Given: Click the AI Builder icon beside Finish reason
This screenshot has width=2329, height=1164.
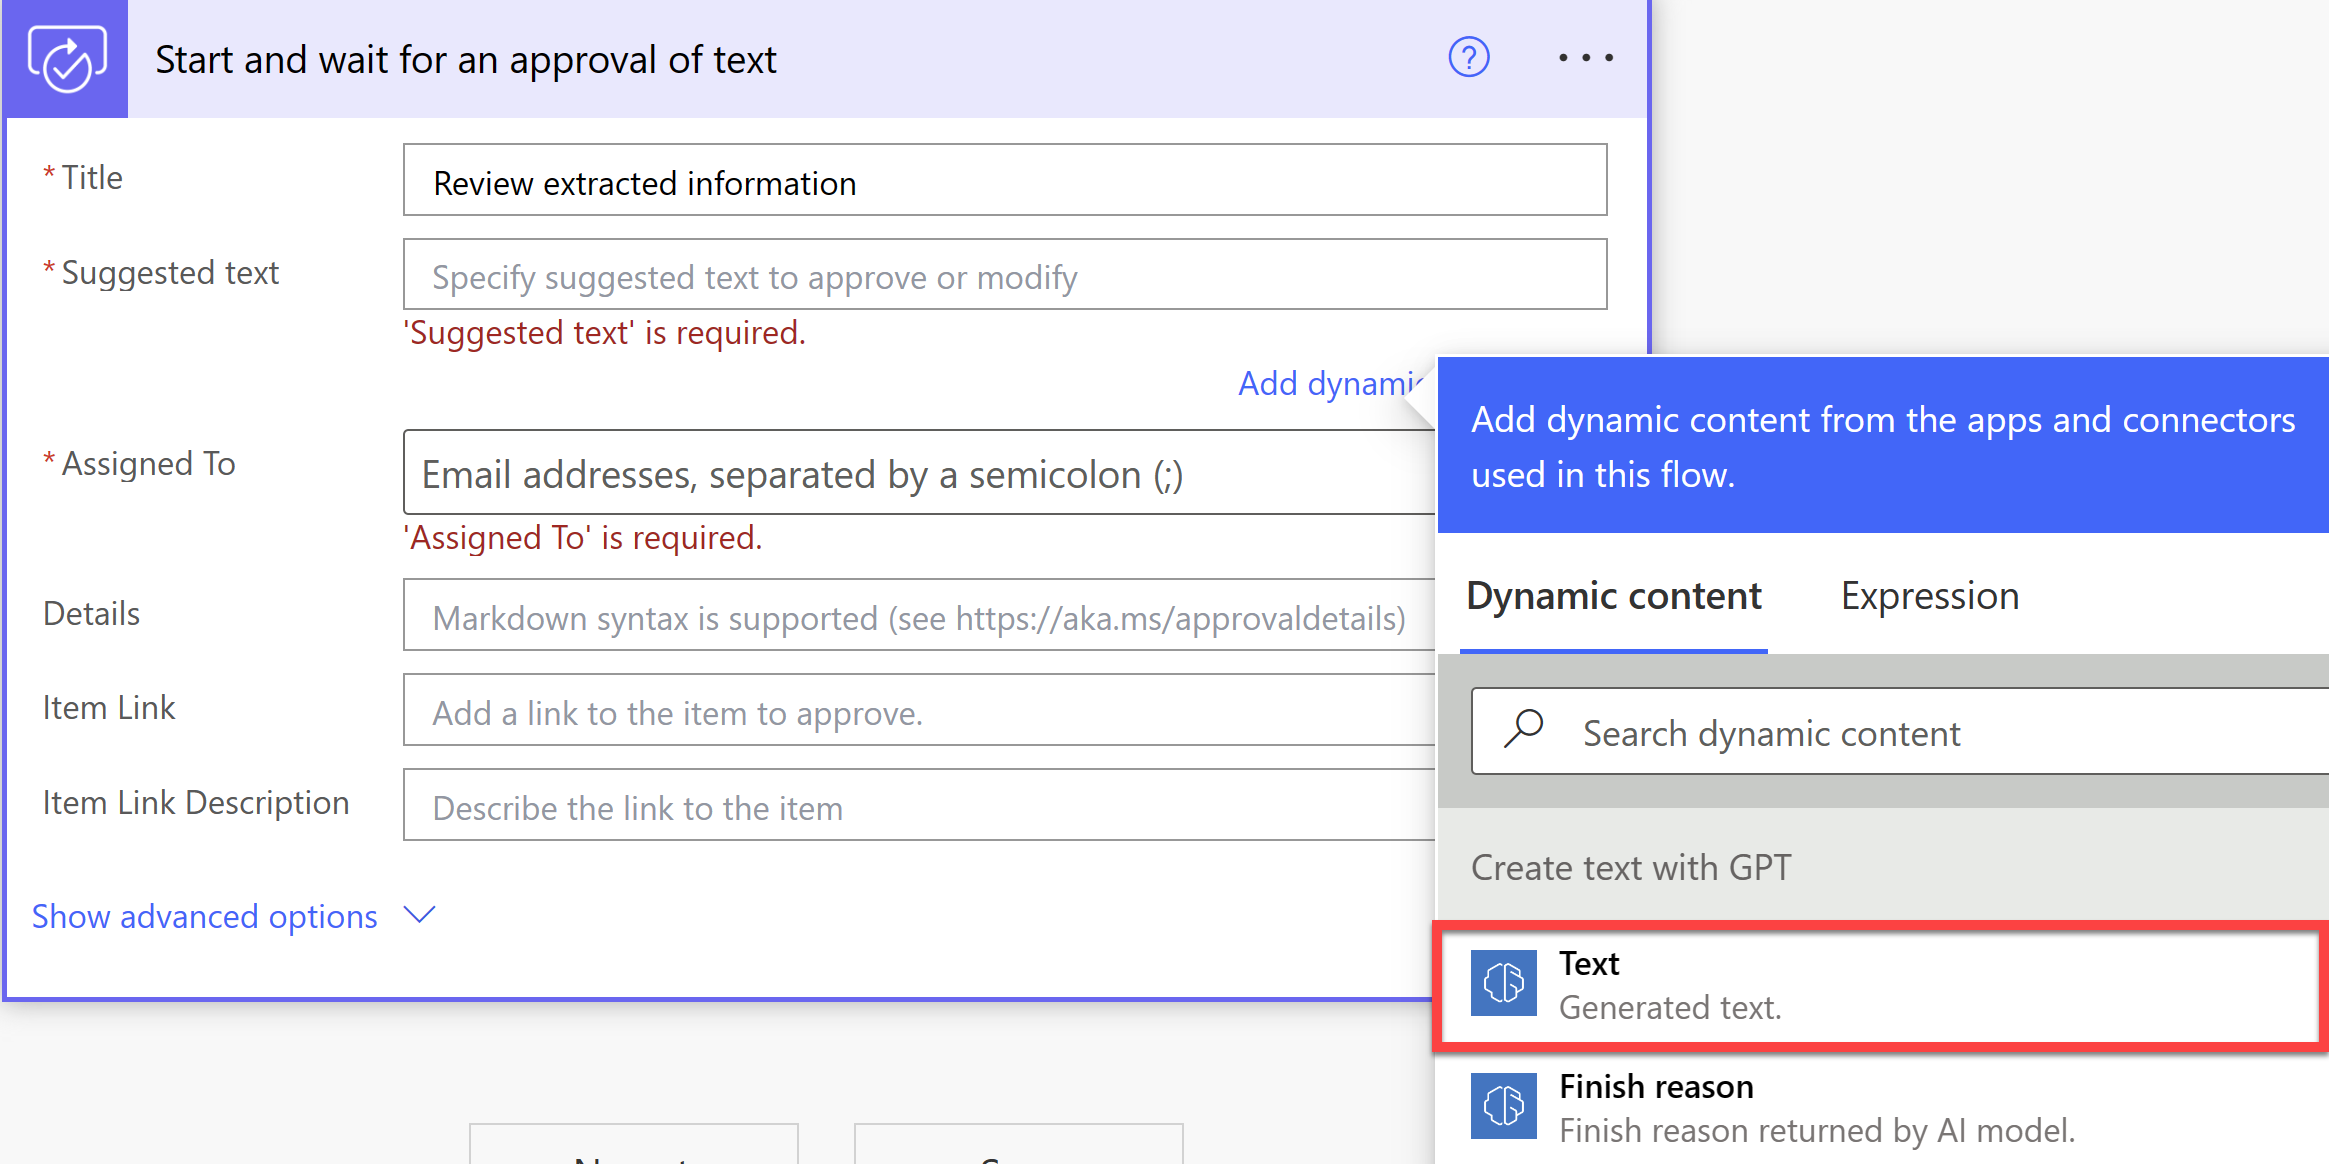Looking at the screenshot, I should click(x=1504, y=1106).
